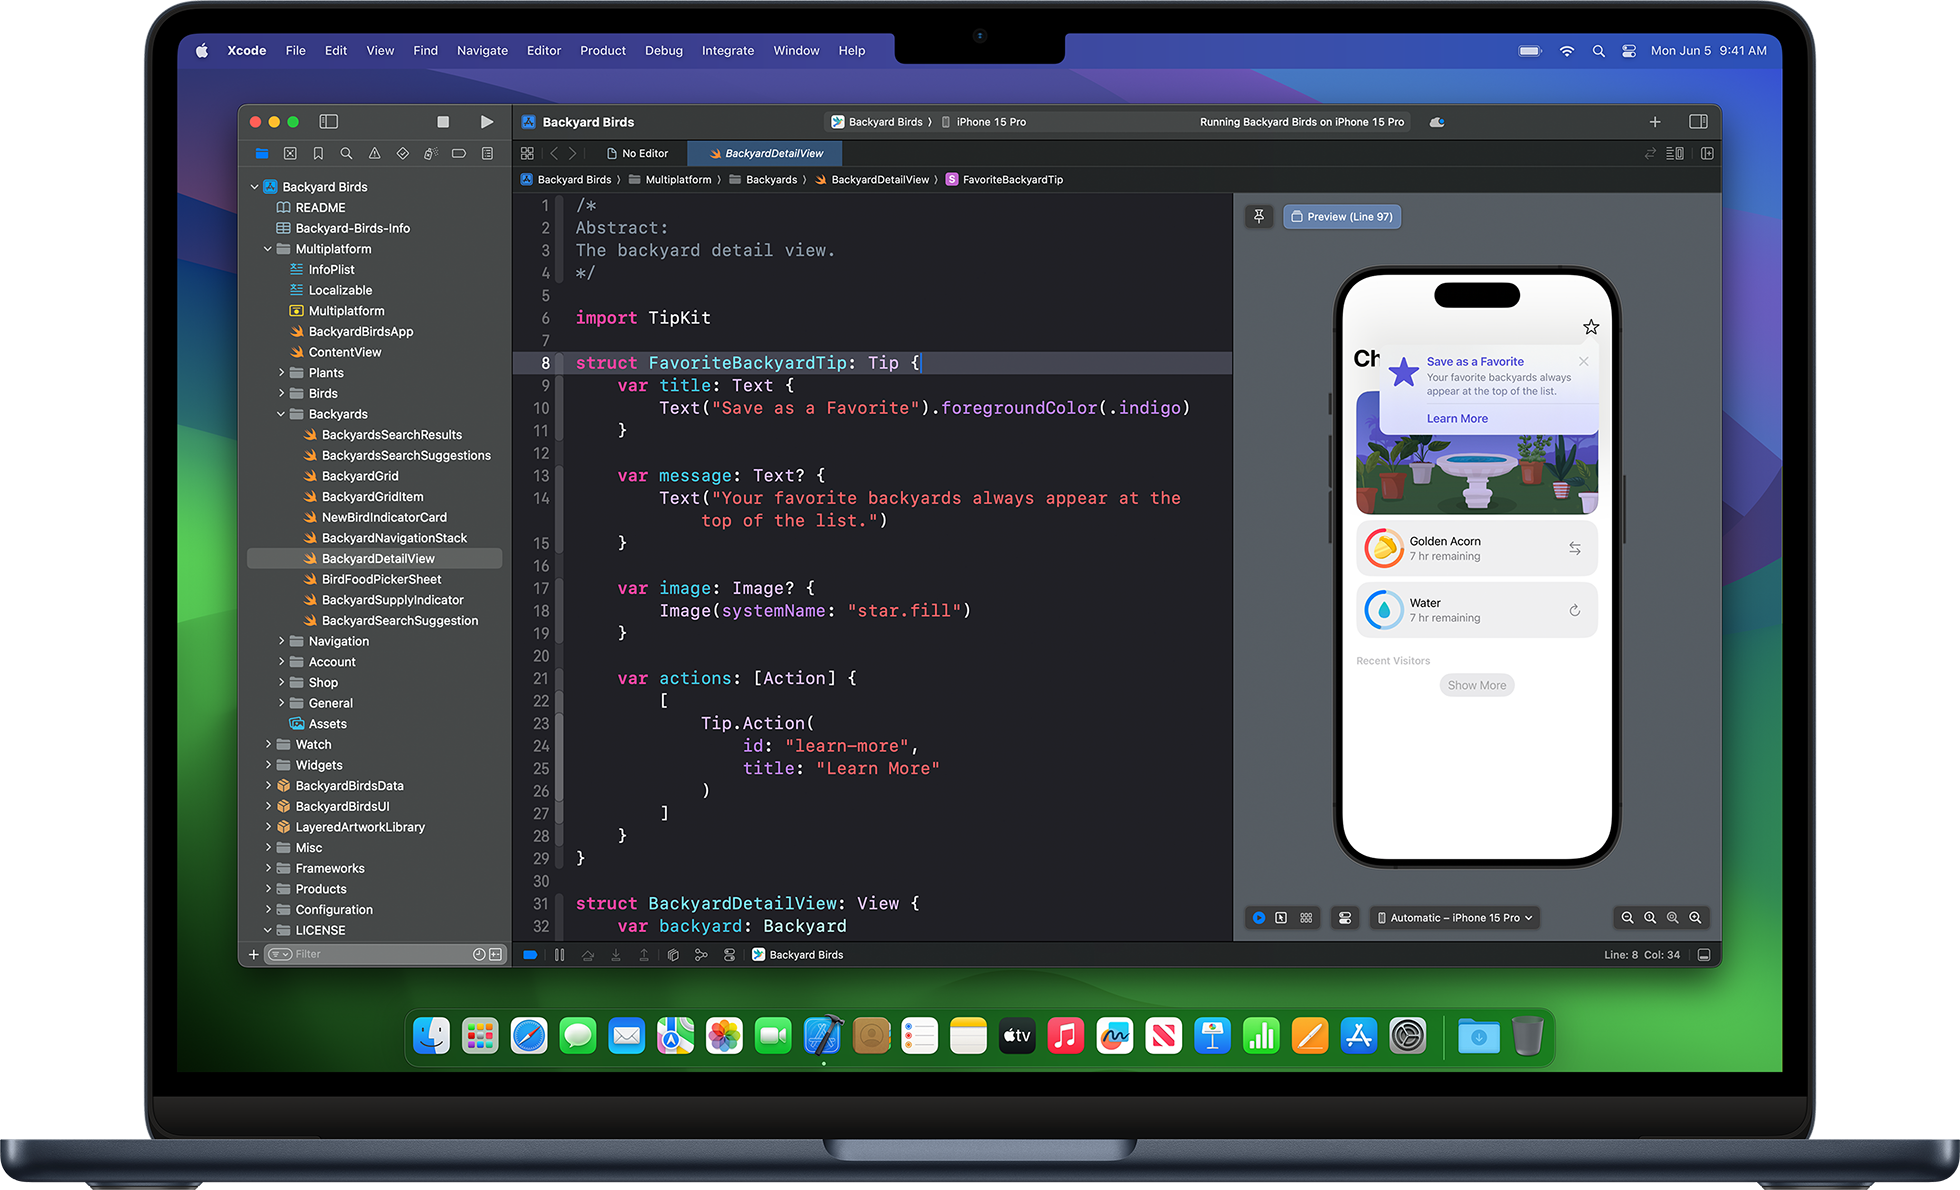Open the Editor menu
This screenshot has height=1190, width=1960.
[x=544, y=50]
